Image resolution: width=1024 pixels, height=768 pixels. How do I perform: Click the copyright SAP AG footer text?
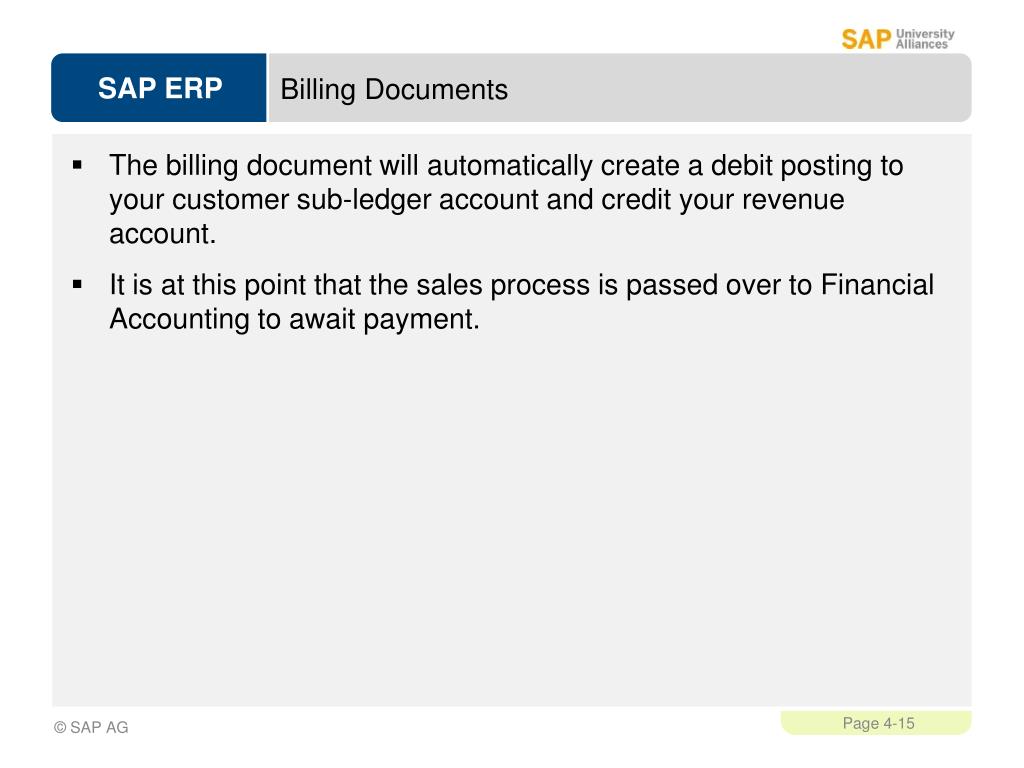91,727
